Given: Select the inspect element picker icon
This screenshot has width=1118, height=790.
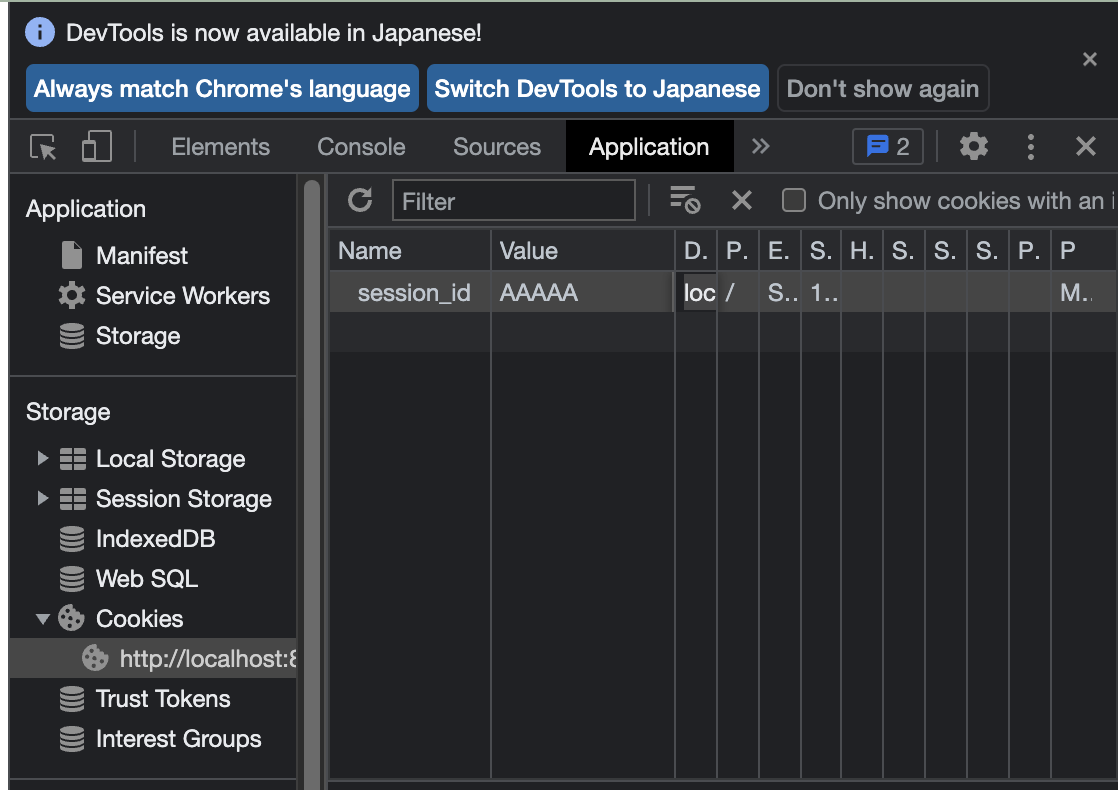Looking at the screenshot, I should click(x=44, y=147).
